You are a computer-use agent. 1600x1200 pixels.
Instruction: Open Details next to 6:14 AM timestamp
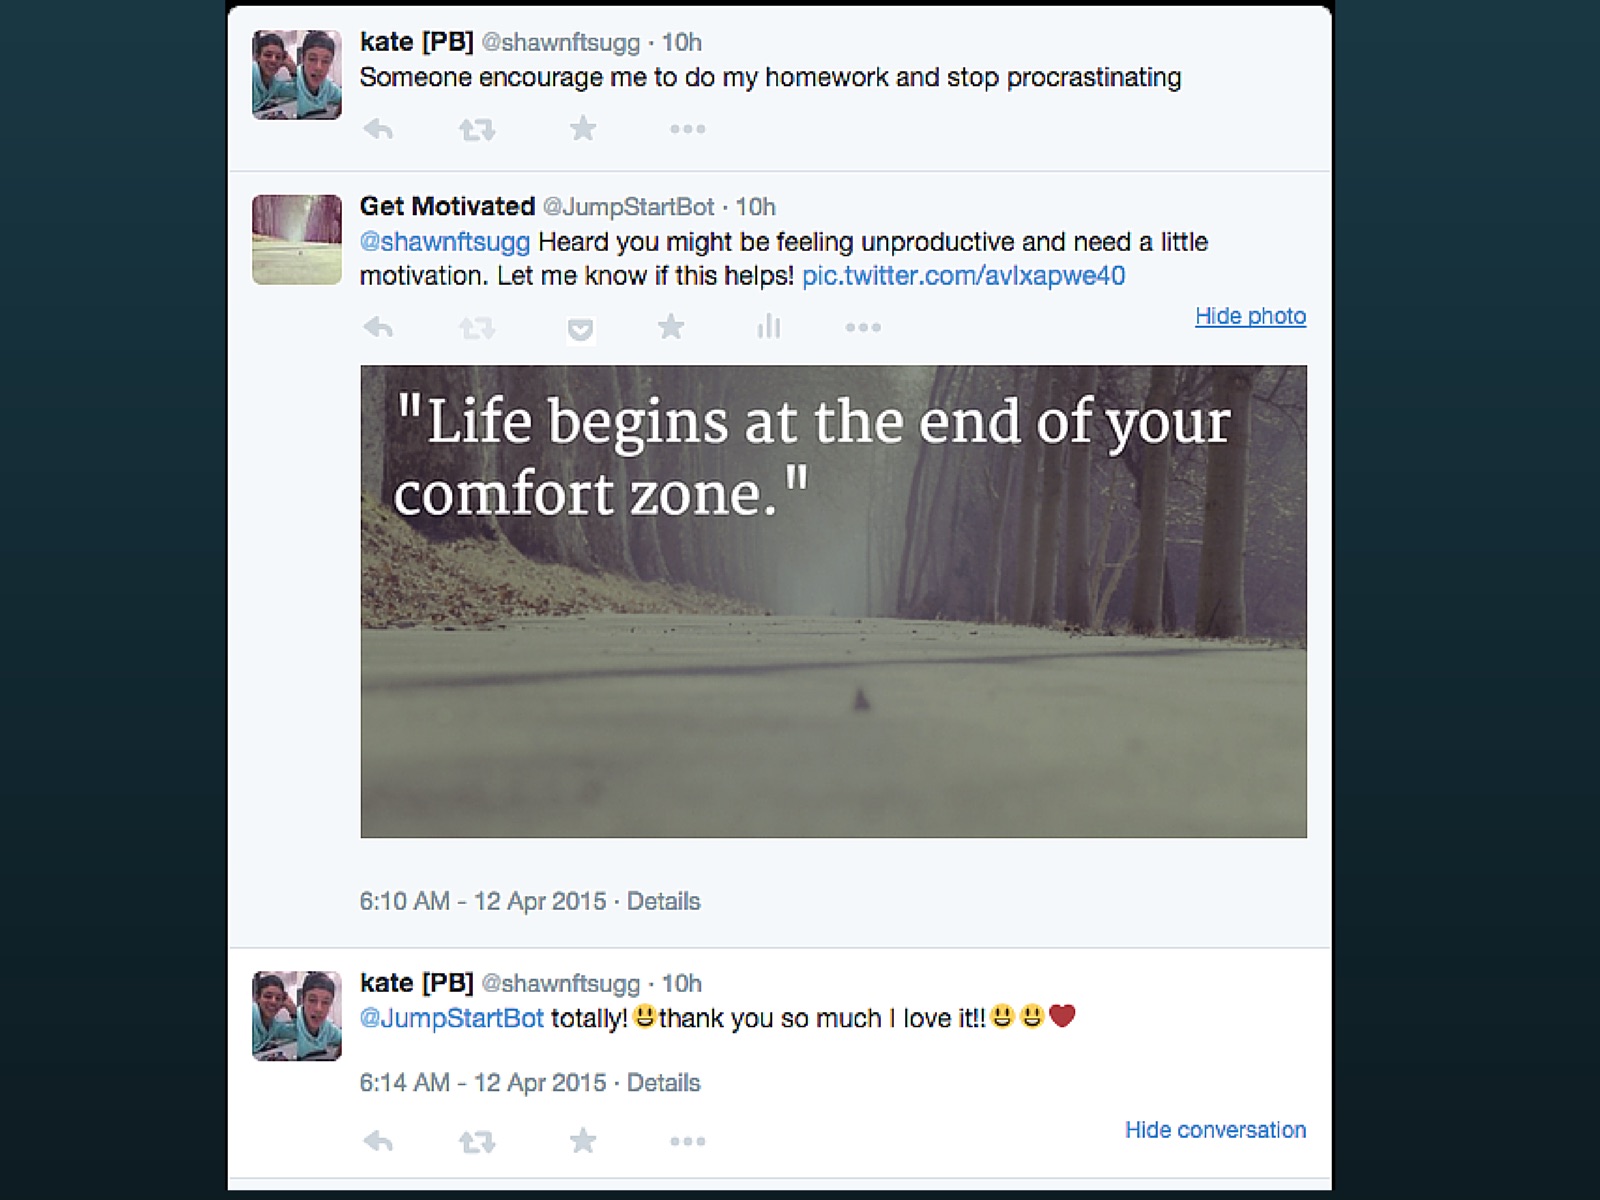pyautogui.click(x=663, y=1083)
